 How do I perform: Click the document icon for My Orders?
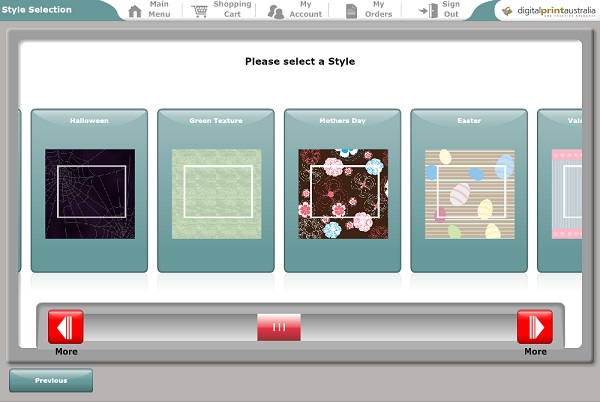click(351, 11)
